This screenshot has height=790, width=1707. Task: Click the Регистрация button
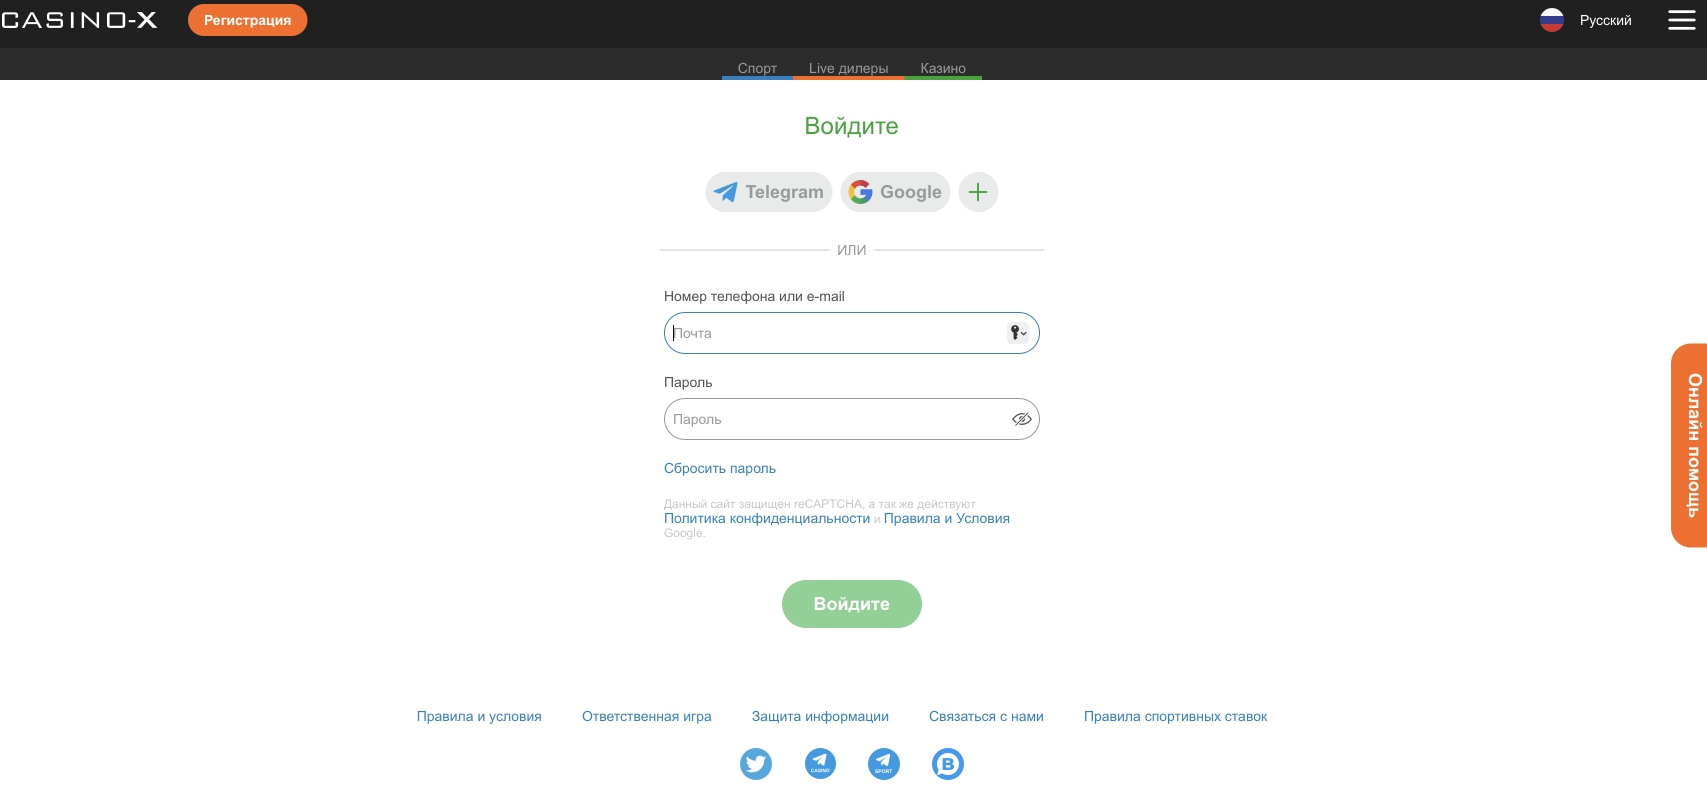pyautogui.click(x=247, y=20)
